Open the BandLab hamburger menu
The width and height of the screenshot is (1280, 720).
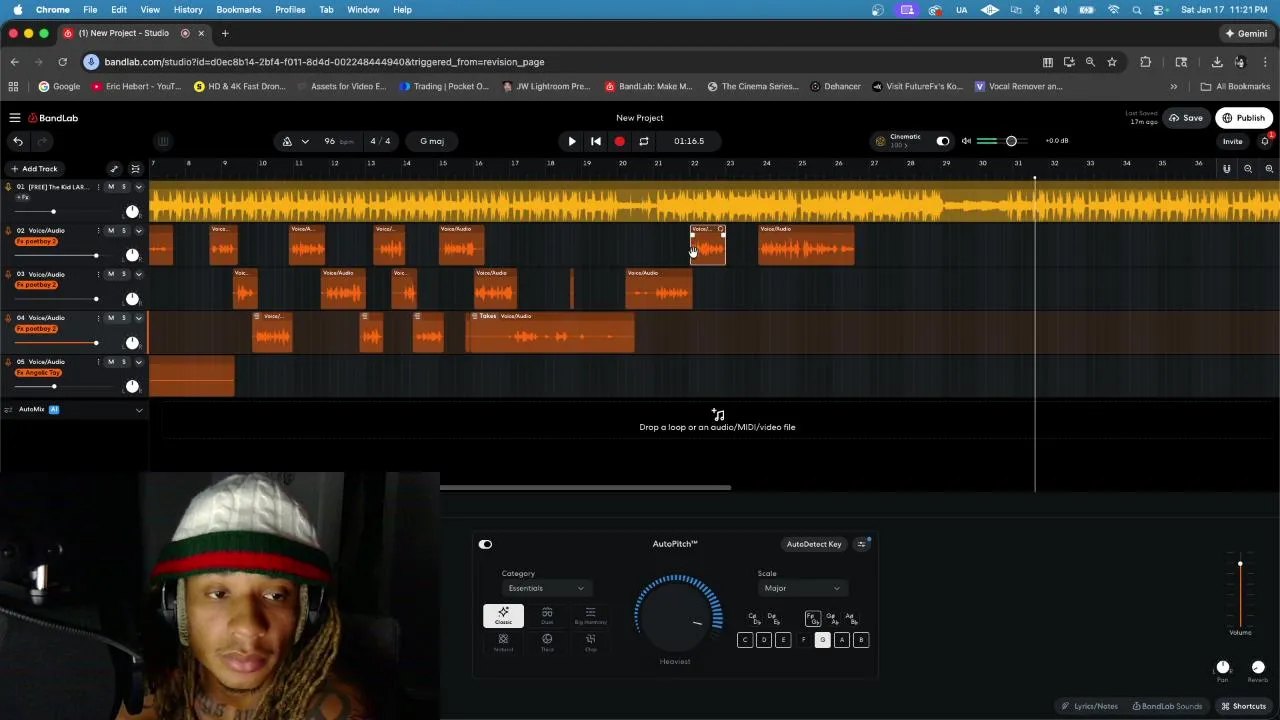pyautogui.click(x=15, y=118)
